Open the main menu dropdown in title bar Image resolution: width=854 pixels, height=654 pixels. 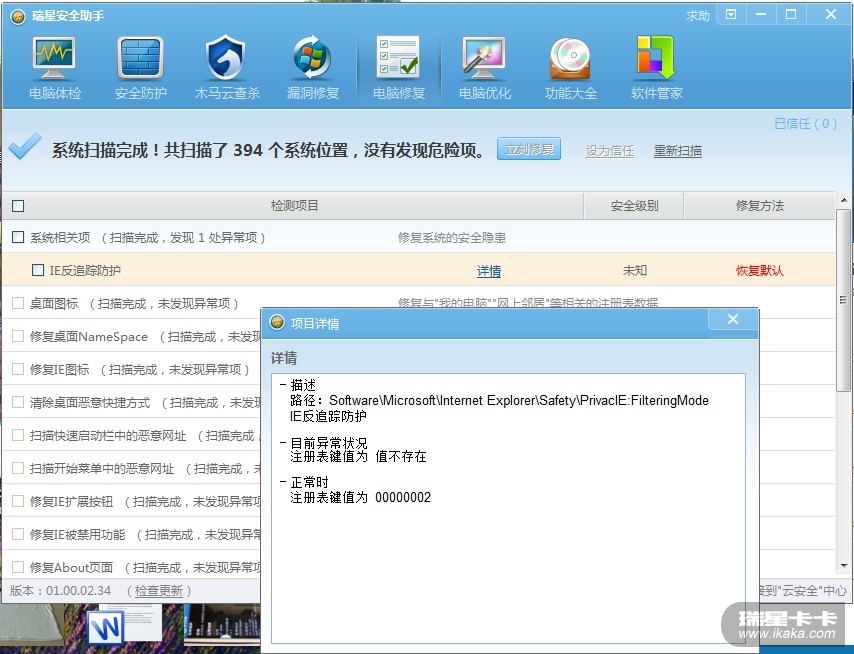tap(731, 15)
